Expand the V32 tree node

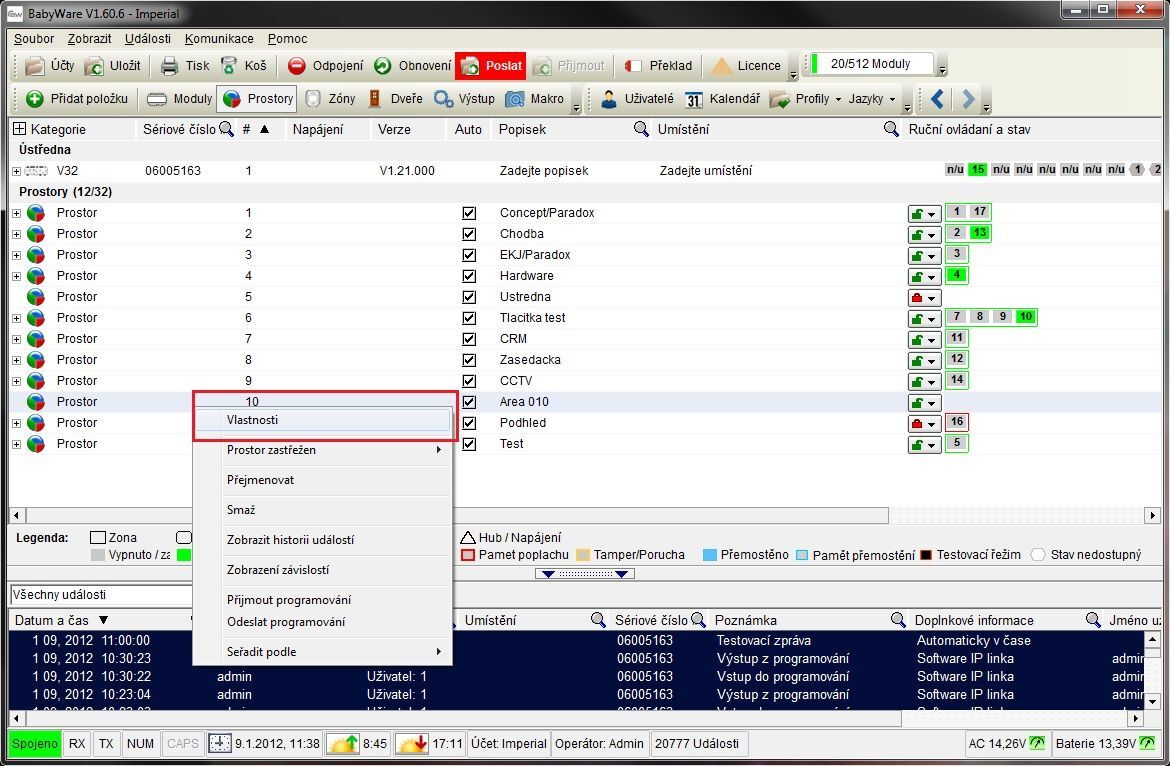[x=17, y=171]
